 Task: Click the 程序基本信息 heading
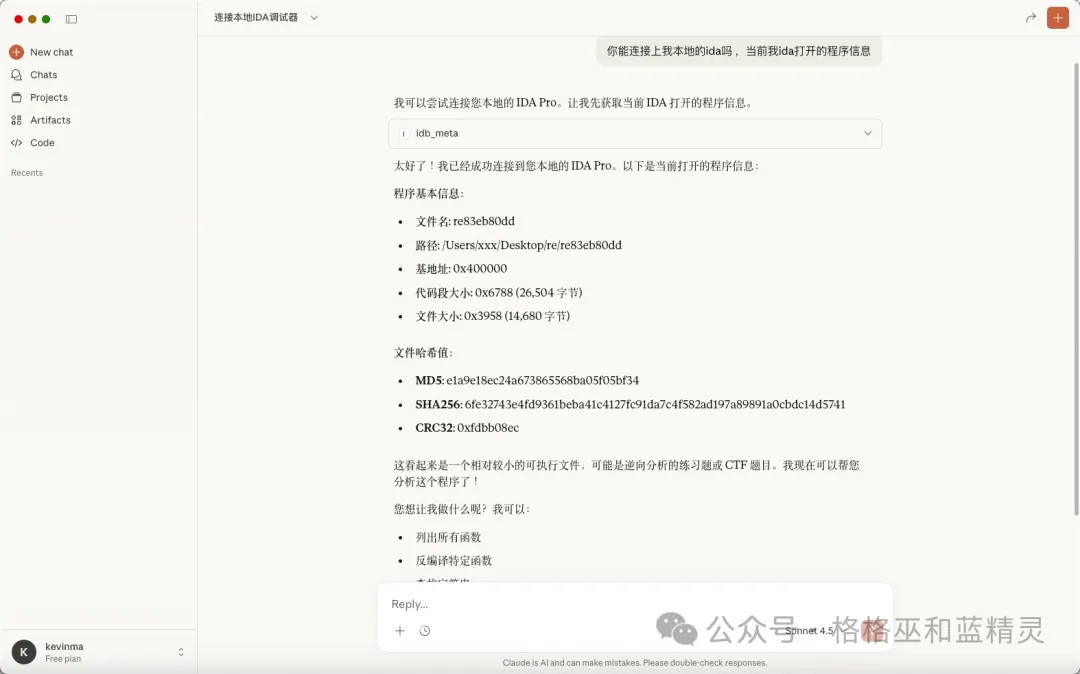coord(428,193)
